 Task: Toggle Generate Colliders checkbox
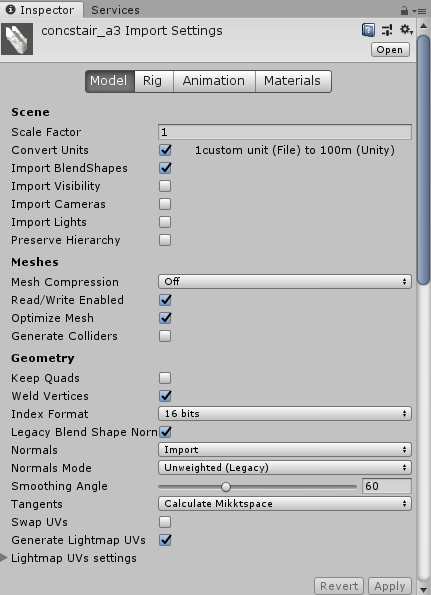tap(165, 336)
